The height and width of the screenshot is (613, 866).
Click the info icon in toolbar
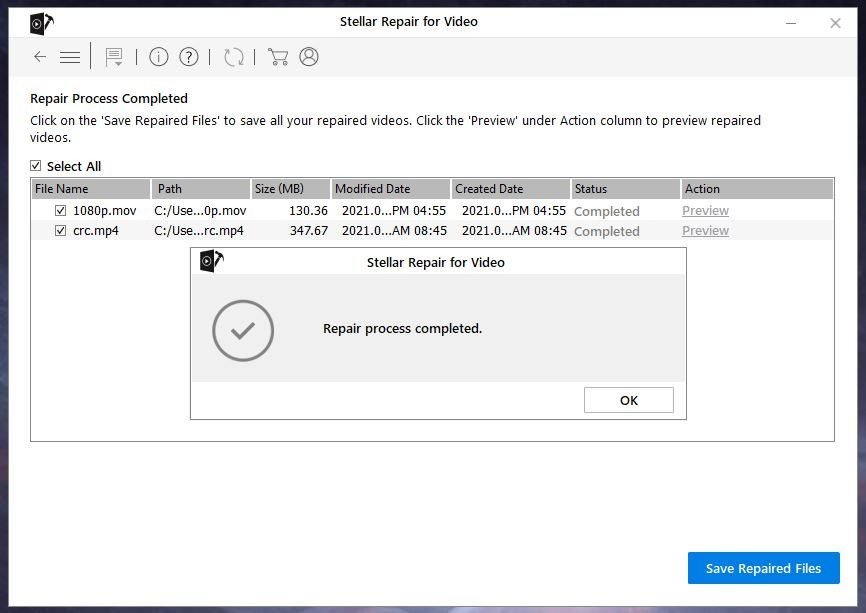click(158, 57)
